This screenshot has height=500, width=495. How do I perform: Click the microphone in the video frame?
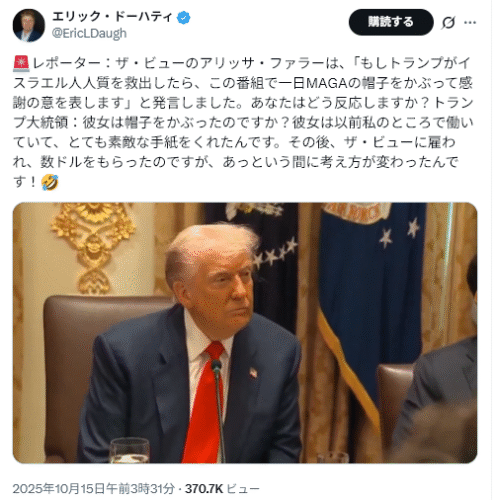[x=218, y=410]
